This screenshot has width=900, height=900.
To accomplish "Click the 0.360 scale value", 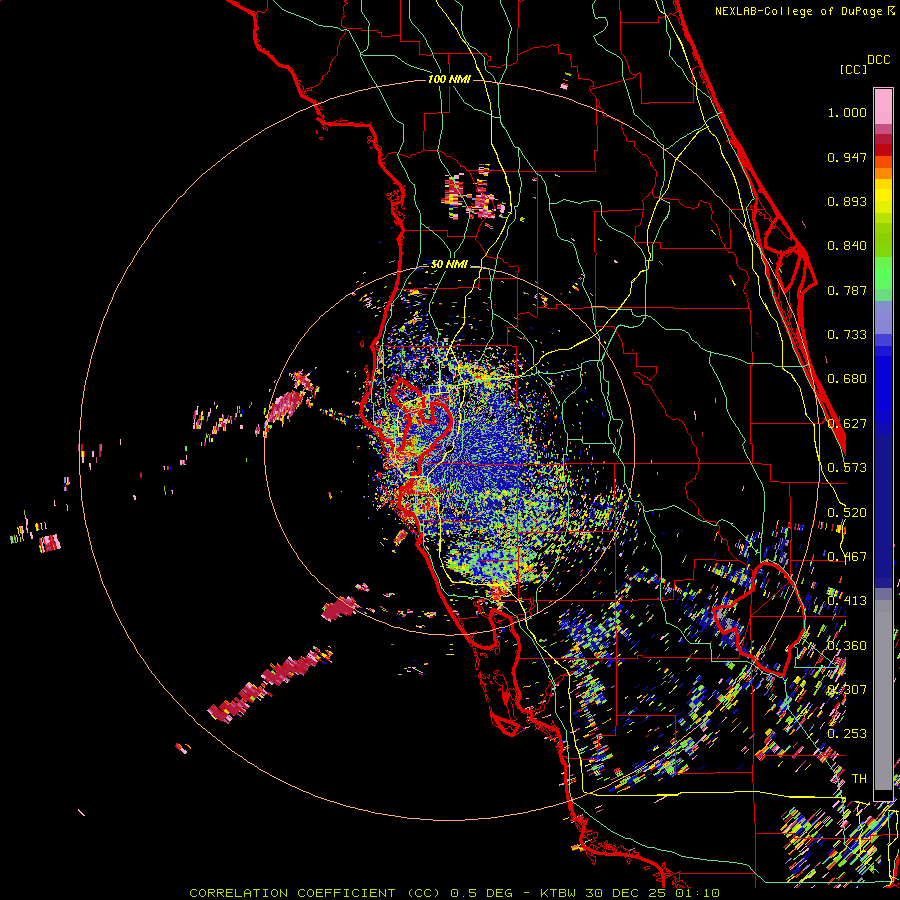I will pos(847,646).
